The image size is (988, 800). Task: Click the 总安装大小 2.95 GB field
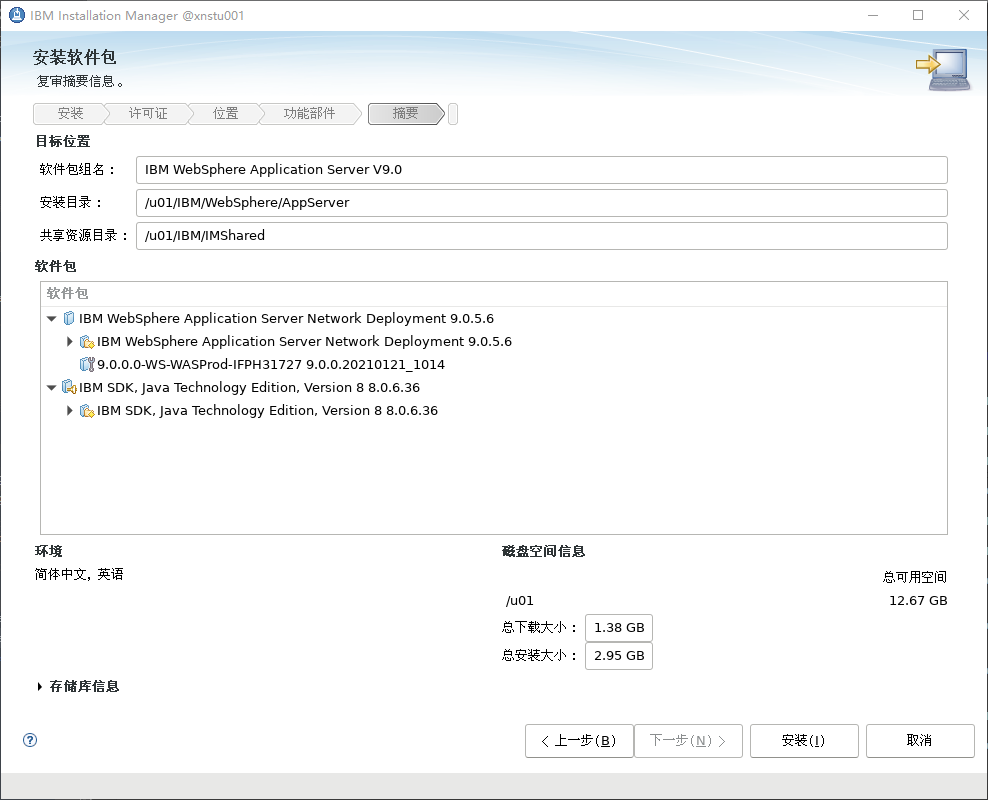click(619, 656)
